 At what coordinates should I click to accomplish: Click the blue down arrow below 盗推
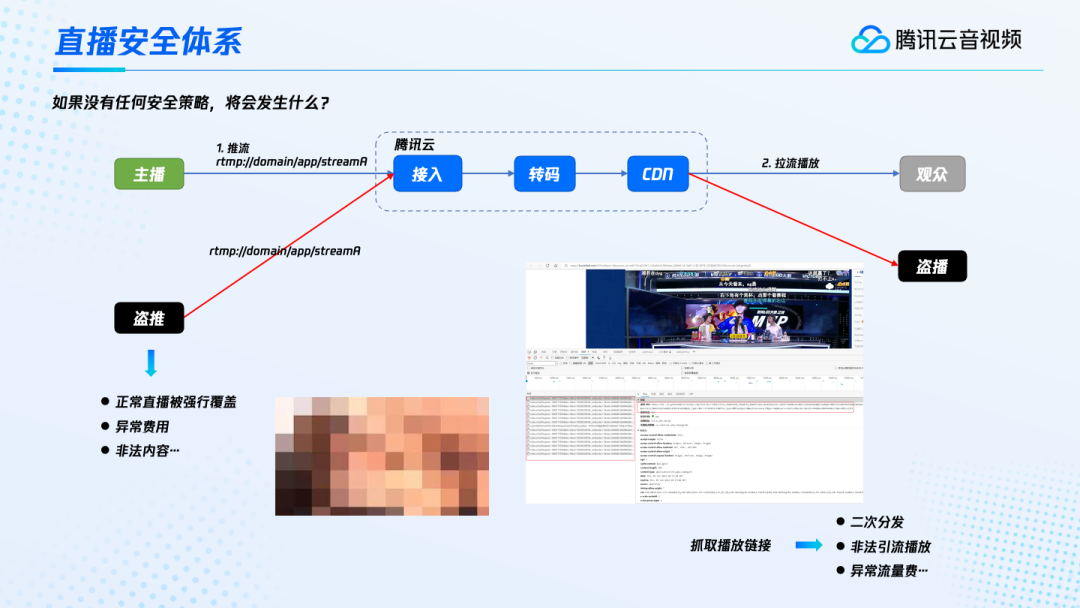point(151,362)
